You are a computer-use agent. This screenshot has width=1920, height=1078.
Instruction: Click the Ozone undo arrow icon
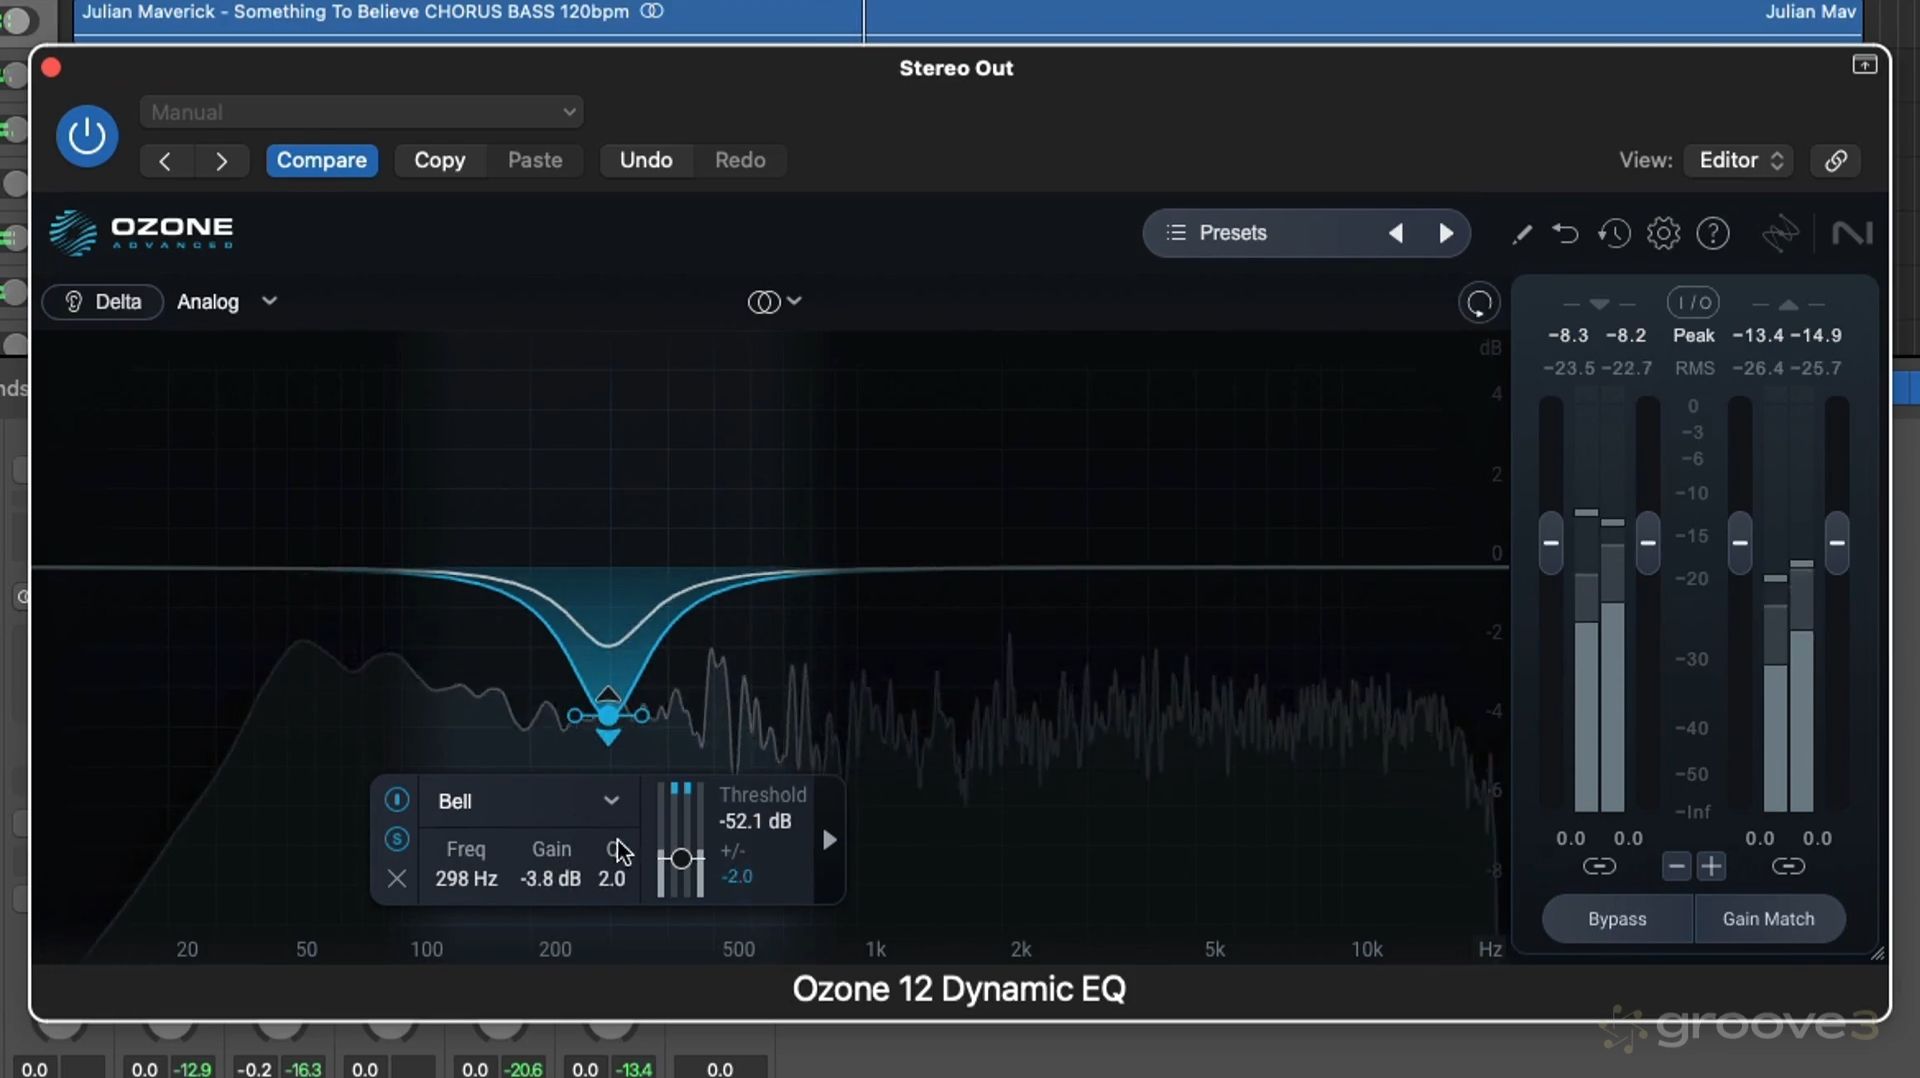coord(1565,234)
